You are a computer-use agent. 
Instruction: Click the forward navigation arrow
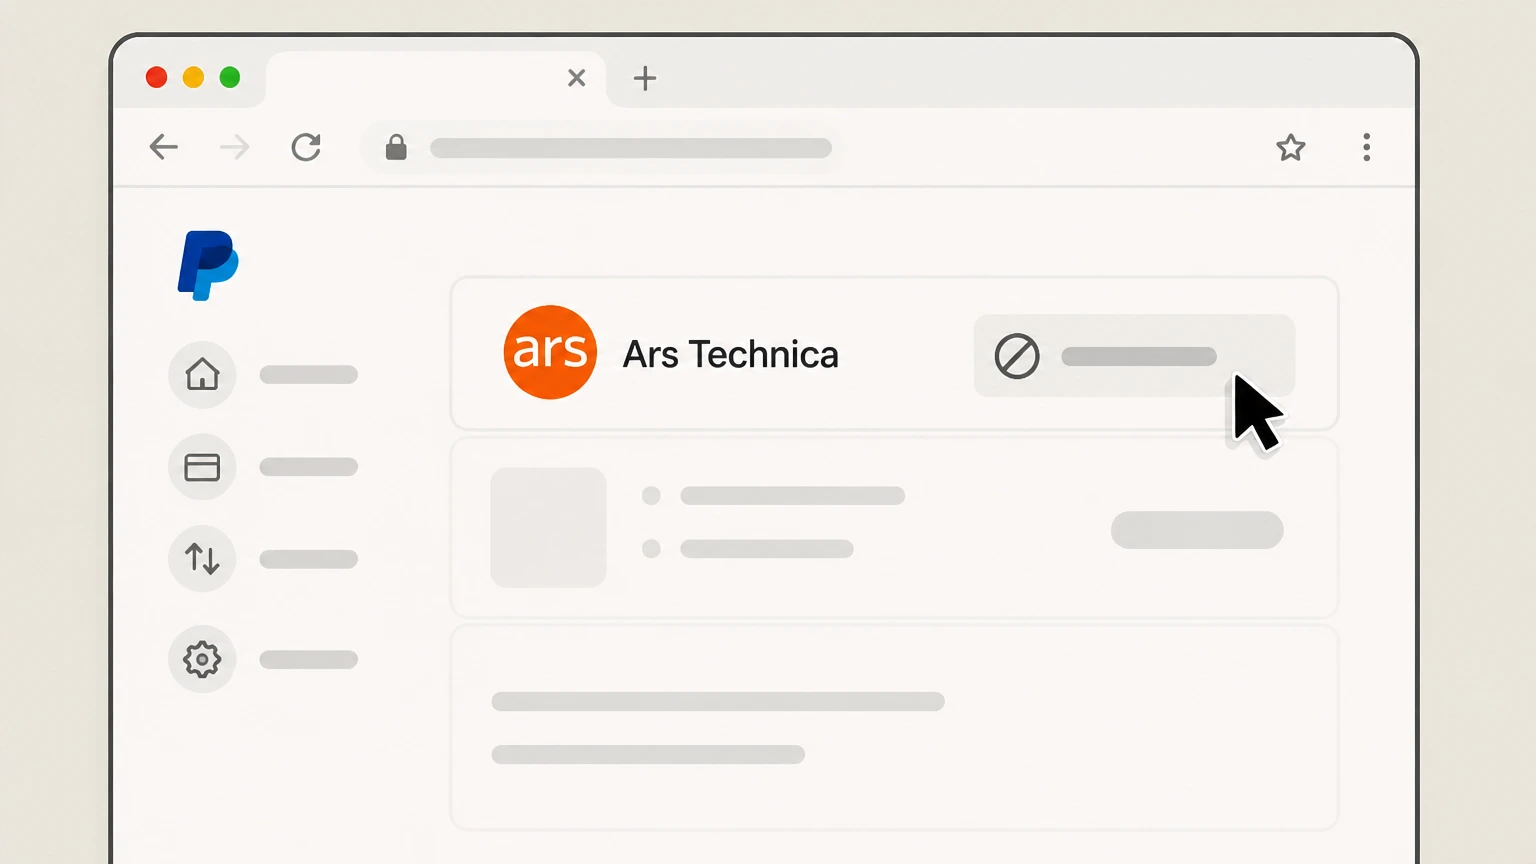pos(234,148)
